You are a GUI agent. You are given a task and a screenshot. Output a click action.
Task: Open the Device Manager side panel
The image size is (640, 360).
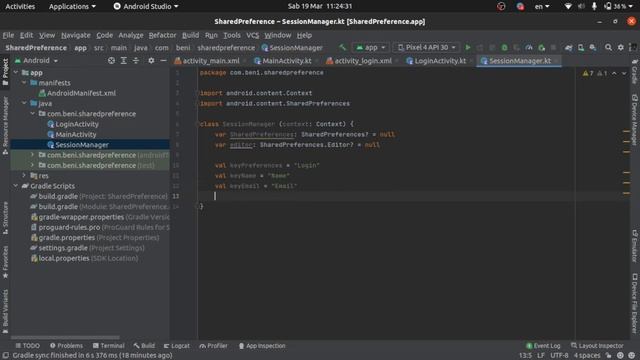point(635,120)
